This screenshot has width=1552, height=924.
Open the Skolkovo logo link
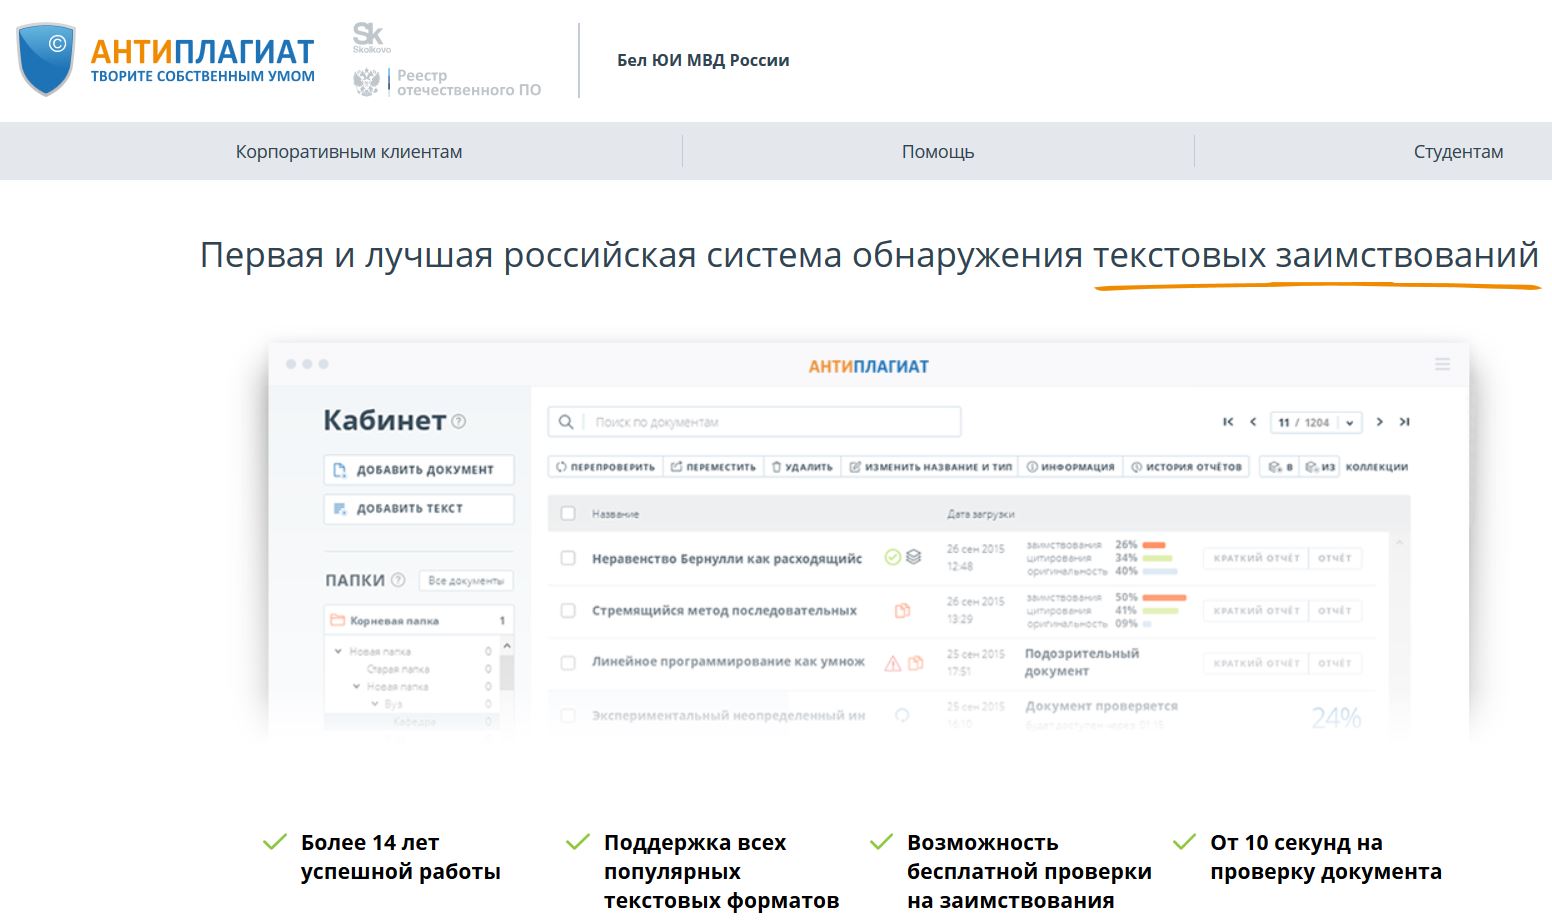pyautogui.click(x=371, y=38)
